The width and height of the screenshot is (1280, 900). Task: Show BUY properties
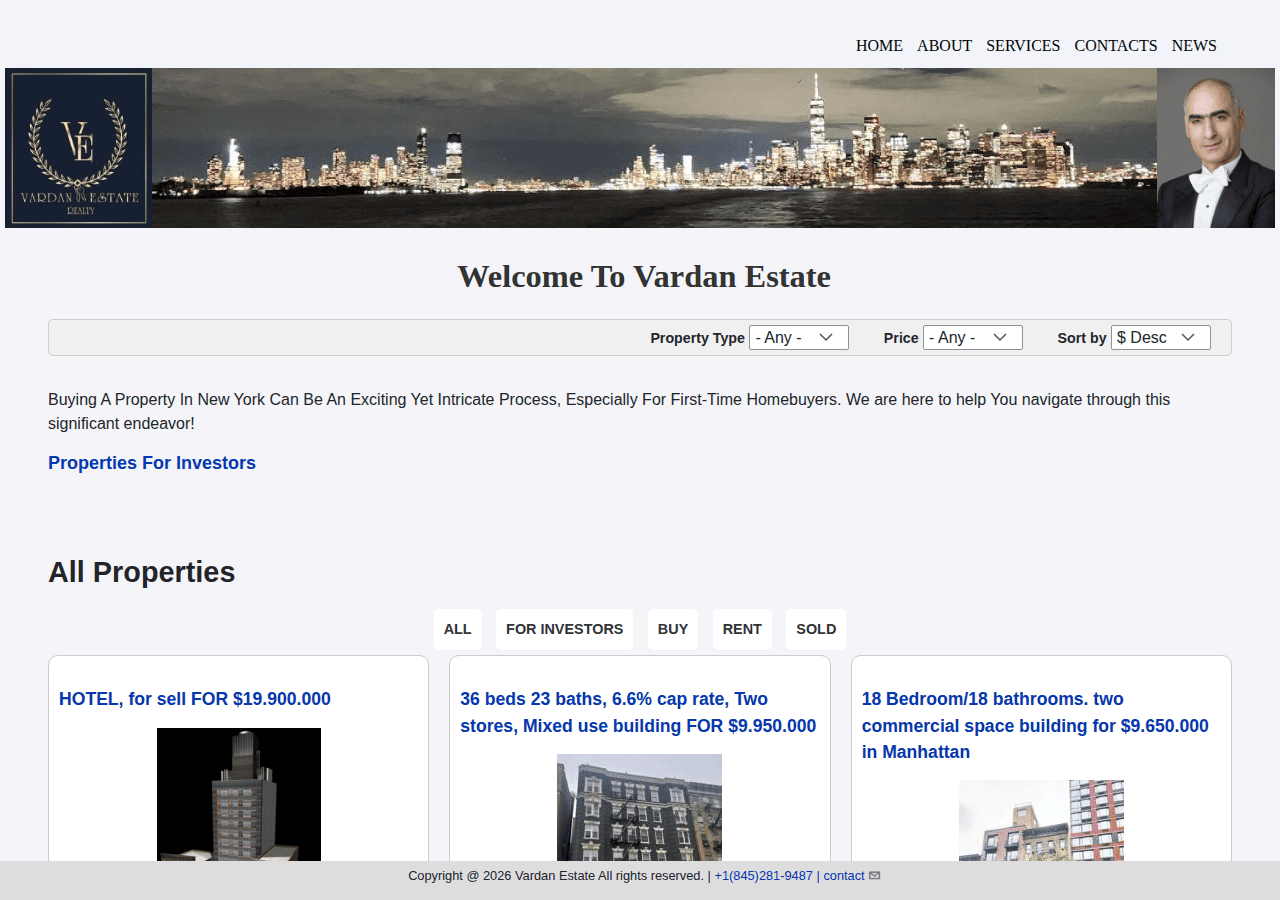click(x=673, y=629)
